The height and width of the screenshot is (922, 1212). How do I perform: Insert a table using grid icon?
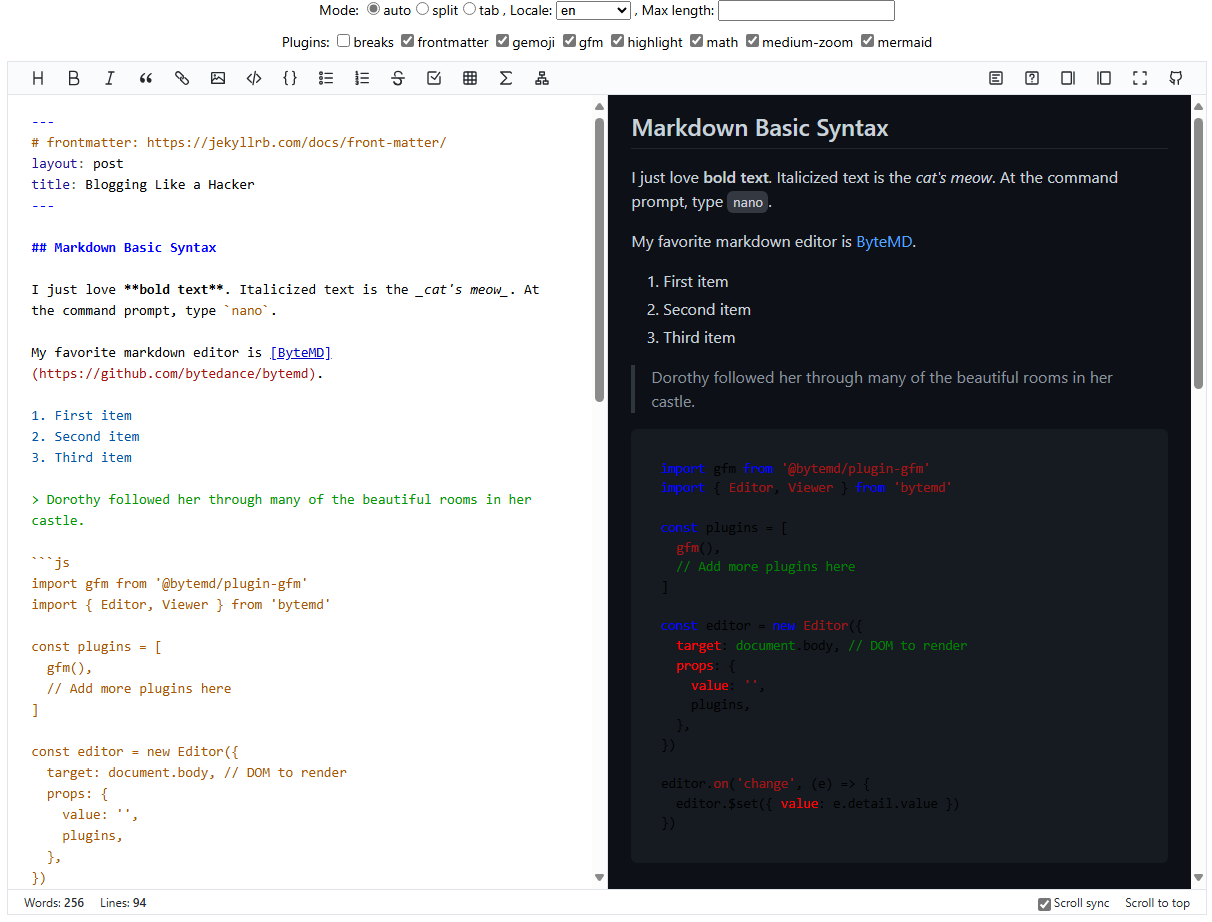(470, 78)
